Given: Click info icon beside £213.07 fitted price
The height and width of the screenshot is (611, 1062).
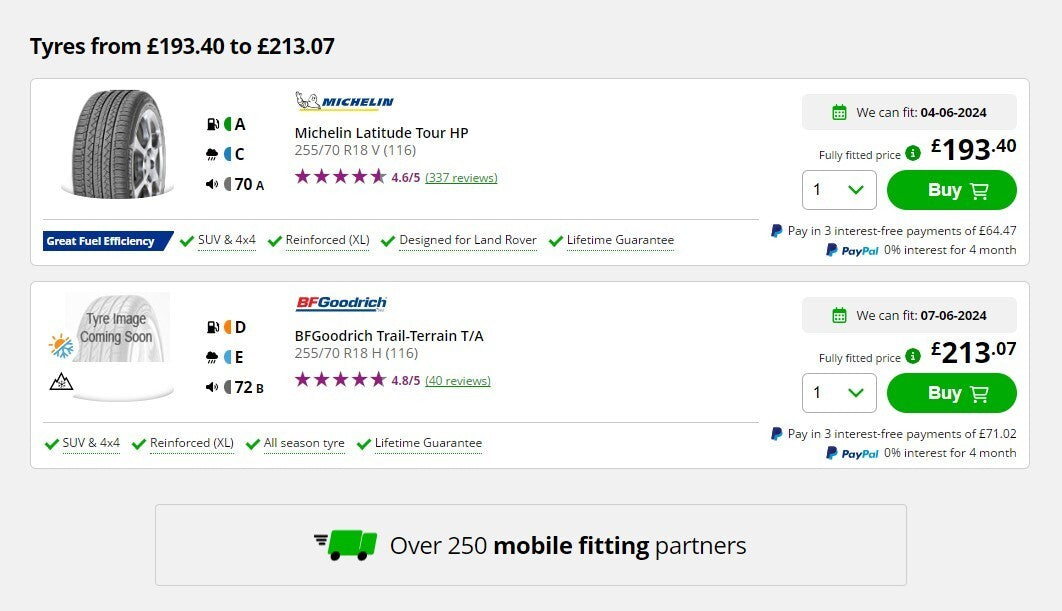Looking at the screenshot, I should 913,357.
